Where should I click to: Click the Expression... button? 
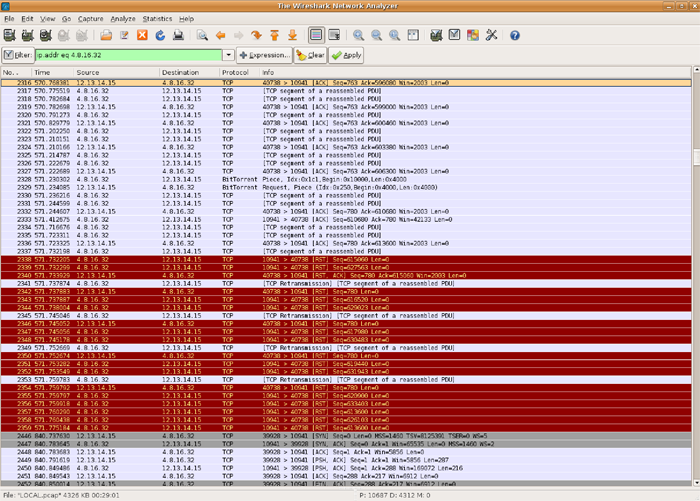click(x=265, y=55)
